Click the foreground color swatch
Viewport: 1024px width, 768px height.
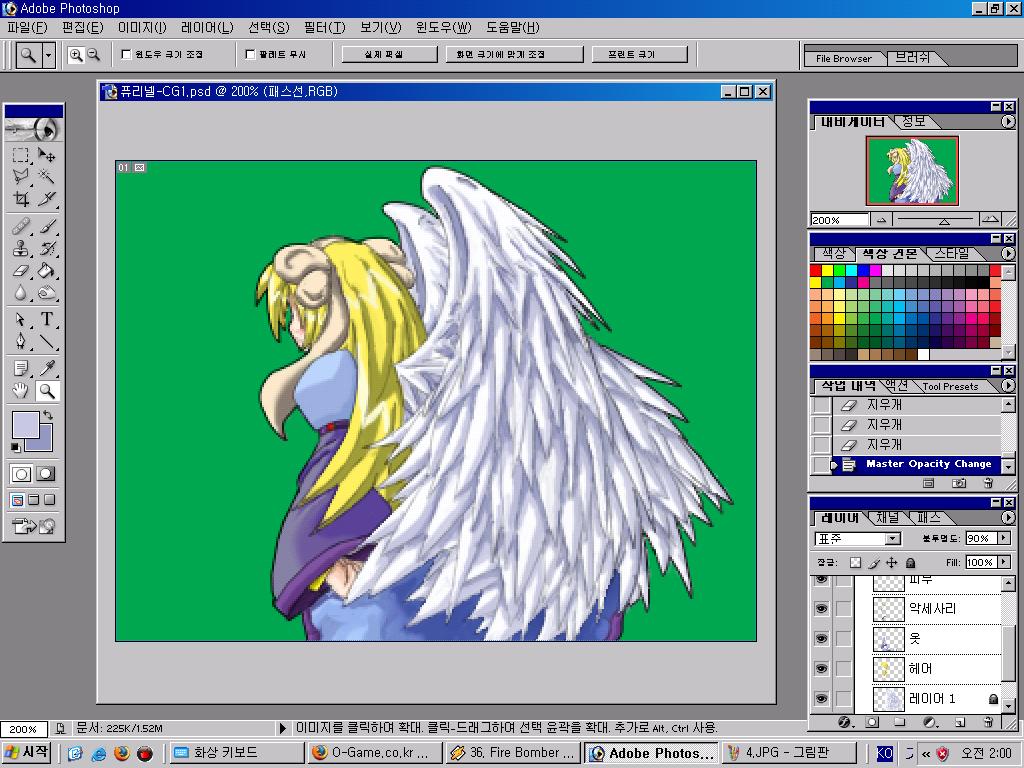pyautogui.click(x=24, y=423)
